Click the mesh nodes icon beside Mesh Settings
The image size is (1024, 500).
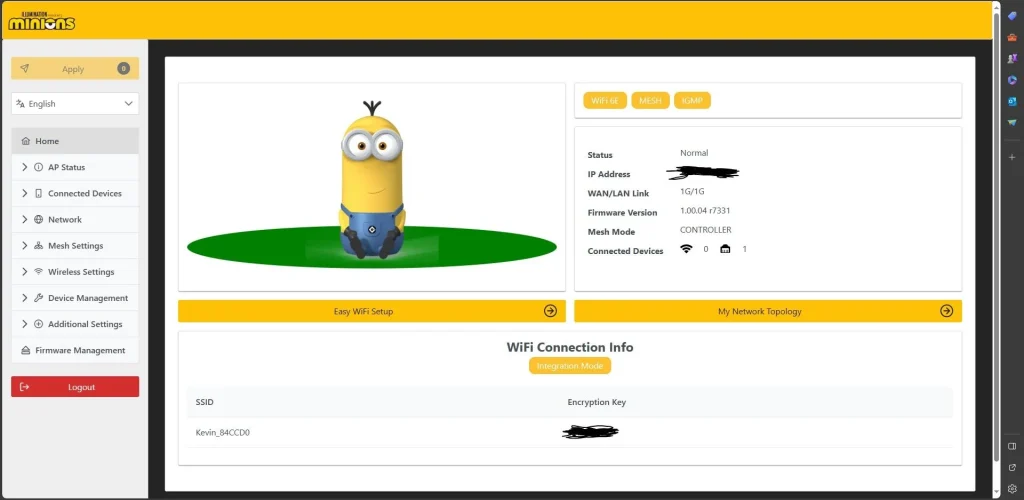click(39, 245)
